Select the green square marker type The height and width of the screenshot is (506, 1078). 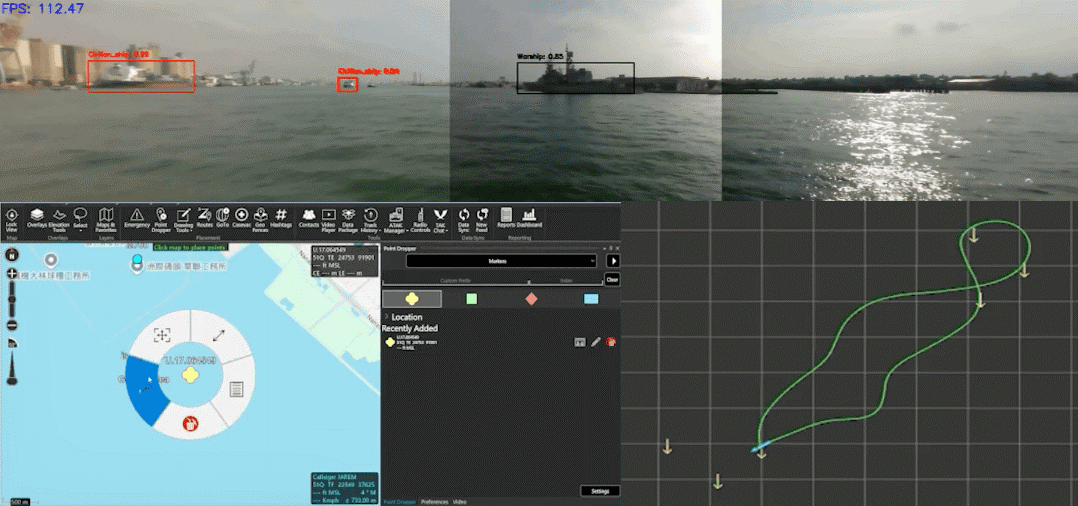472,299
